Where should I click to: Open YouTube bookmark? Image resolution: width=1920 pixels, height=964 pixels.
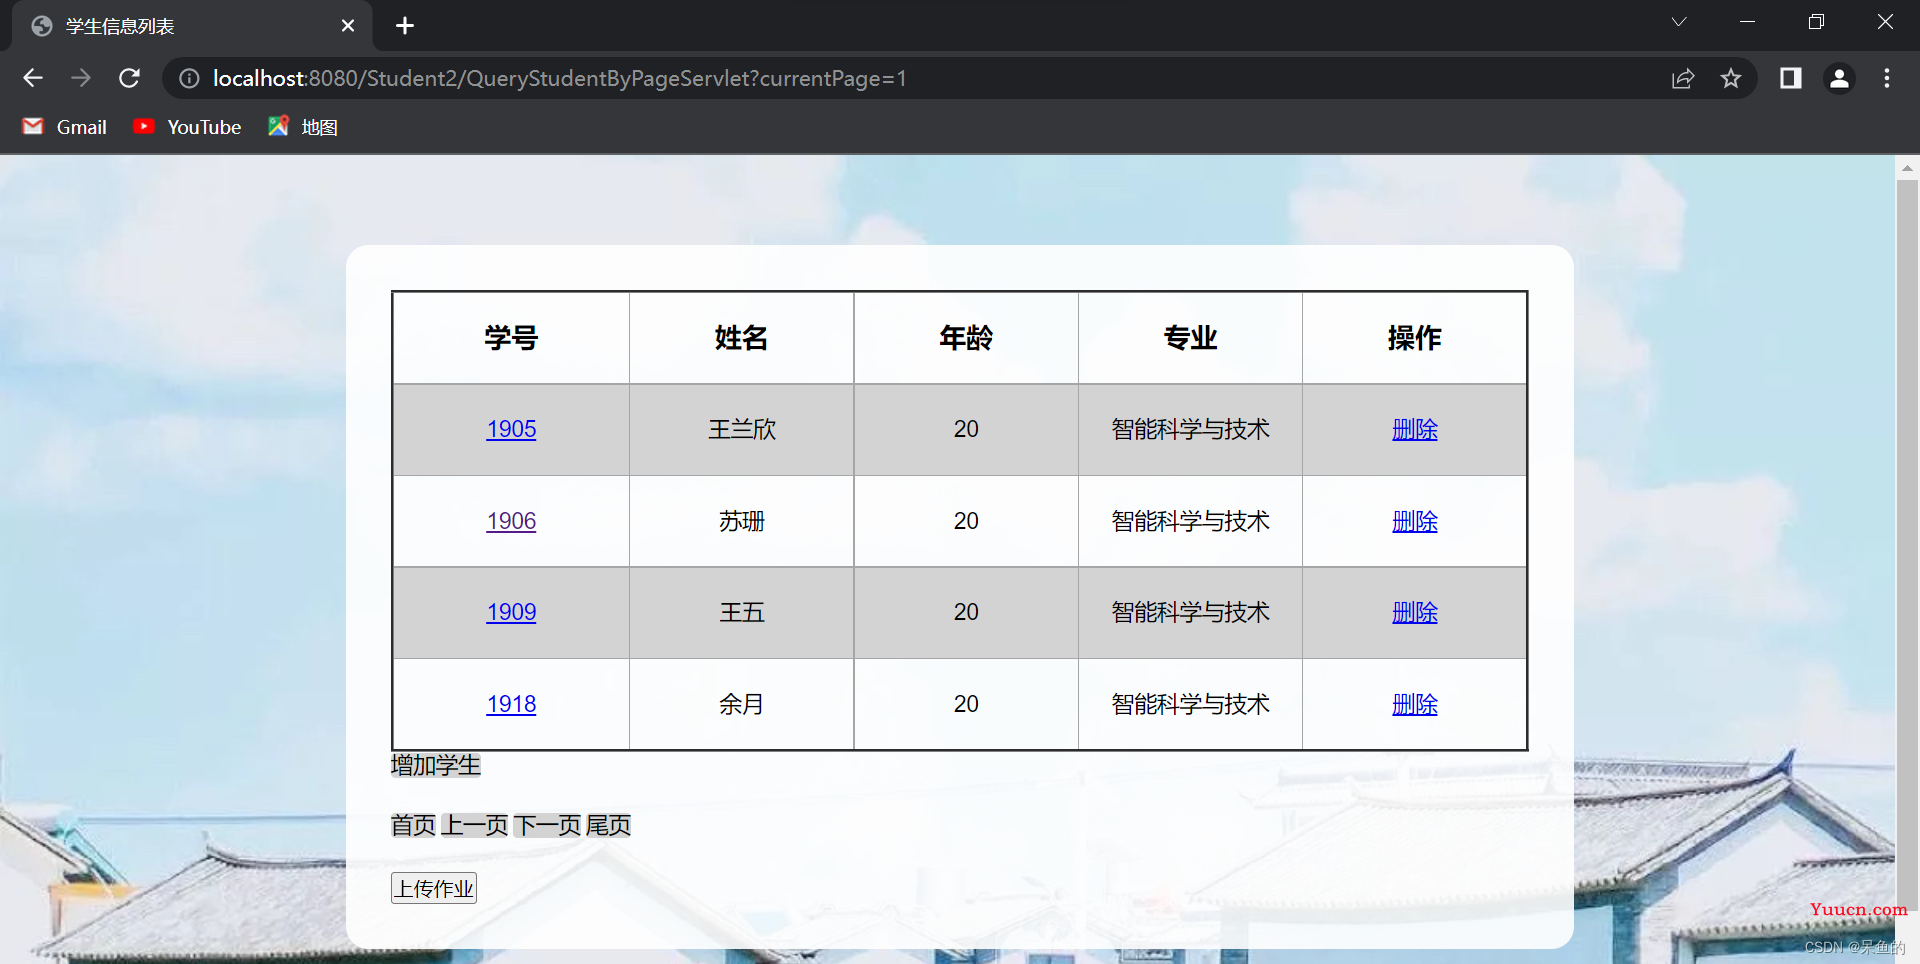coord(188,127)
